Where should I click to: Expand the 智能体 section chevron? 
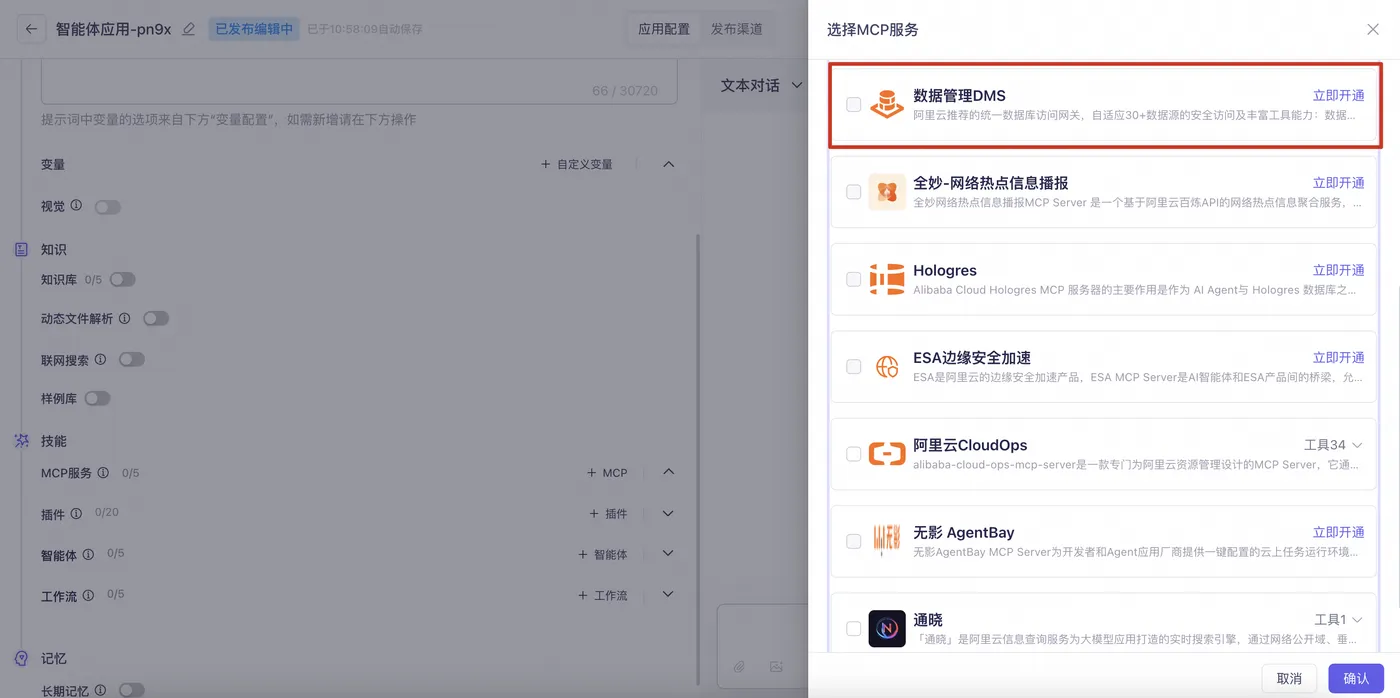[669, 554]
